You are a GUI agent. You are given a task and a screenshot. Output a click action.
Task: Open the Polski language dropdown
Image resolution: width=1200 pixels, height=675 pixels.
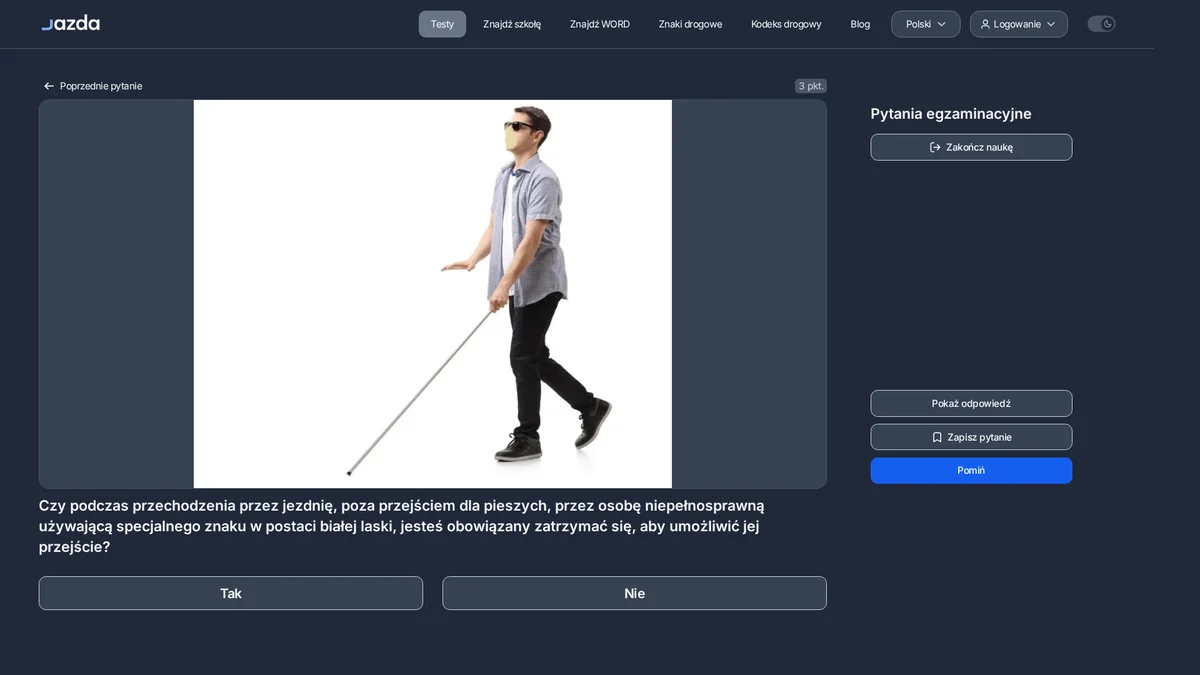925,24
